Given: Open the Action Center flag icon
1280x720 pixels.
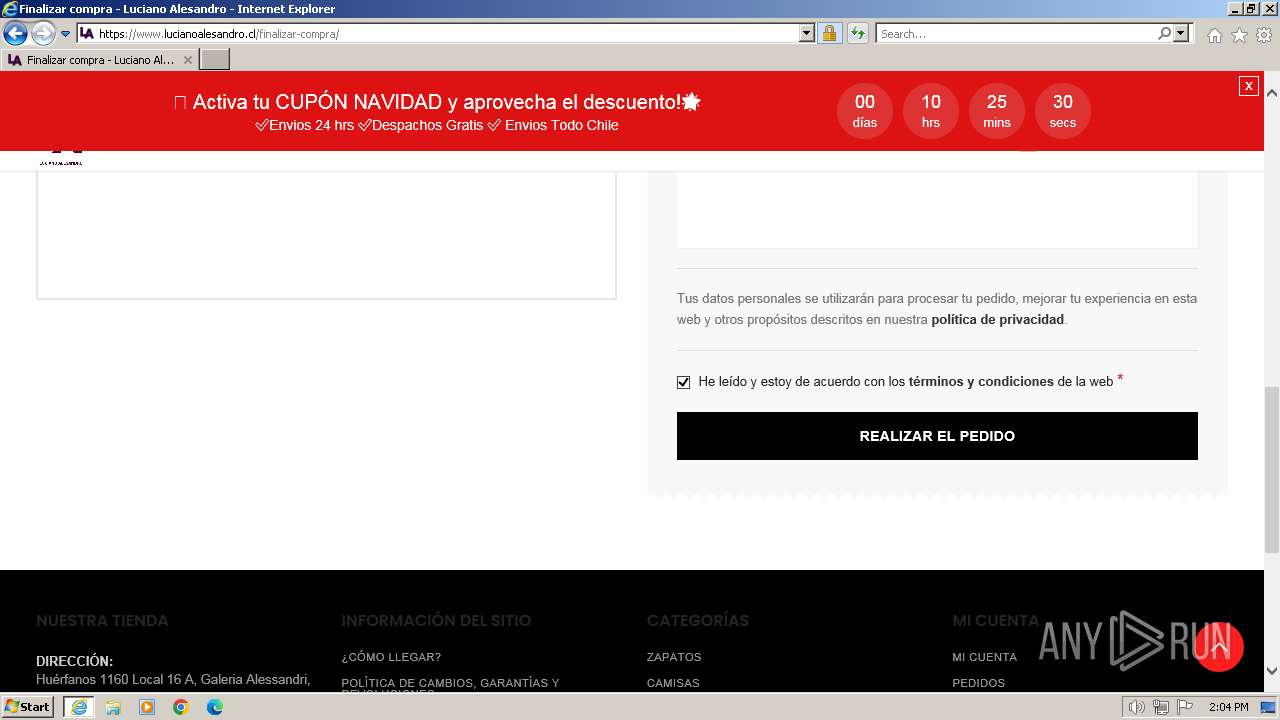Looking at the screenshot, I should 1185,707.
